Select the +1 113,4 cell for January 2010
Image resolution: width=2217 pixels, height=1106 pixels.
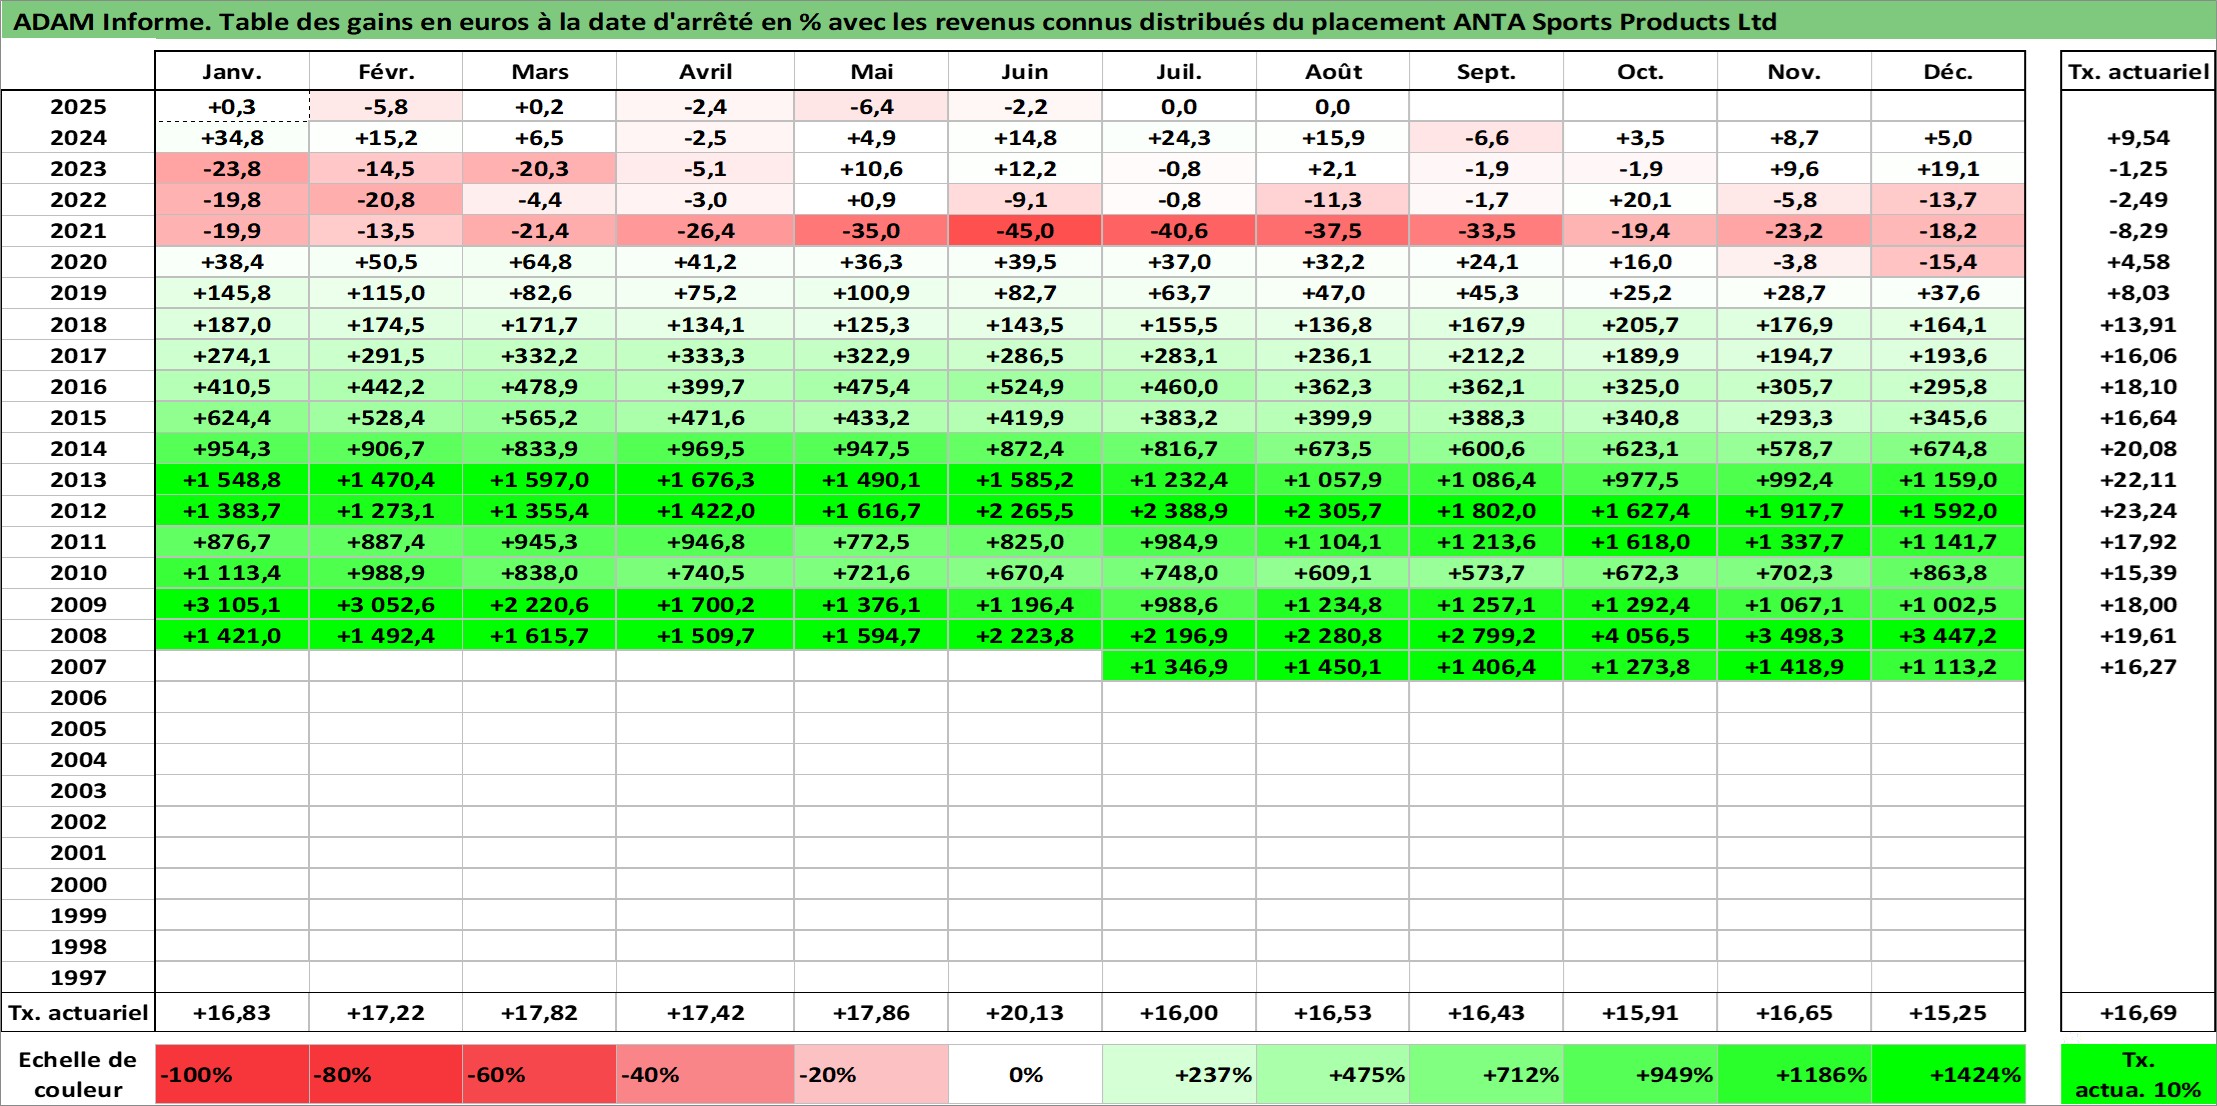click(x=232, y=573)
